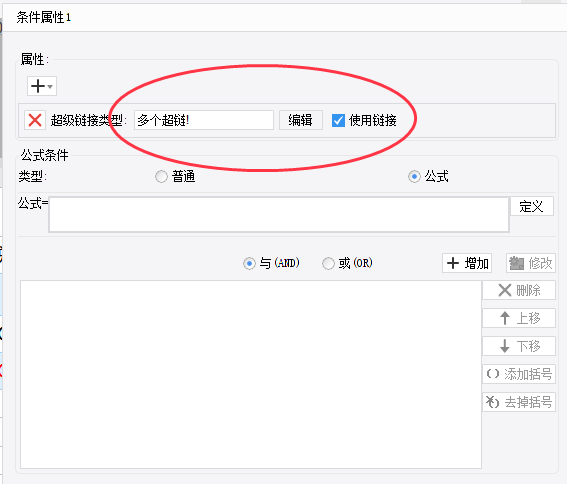Click inside the 公式= formula text area
The image size is (567, 484).
(279, 215)
